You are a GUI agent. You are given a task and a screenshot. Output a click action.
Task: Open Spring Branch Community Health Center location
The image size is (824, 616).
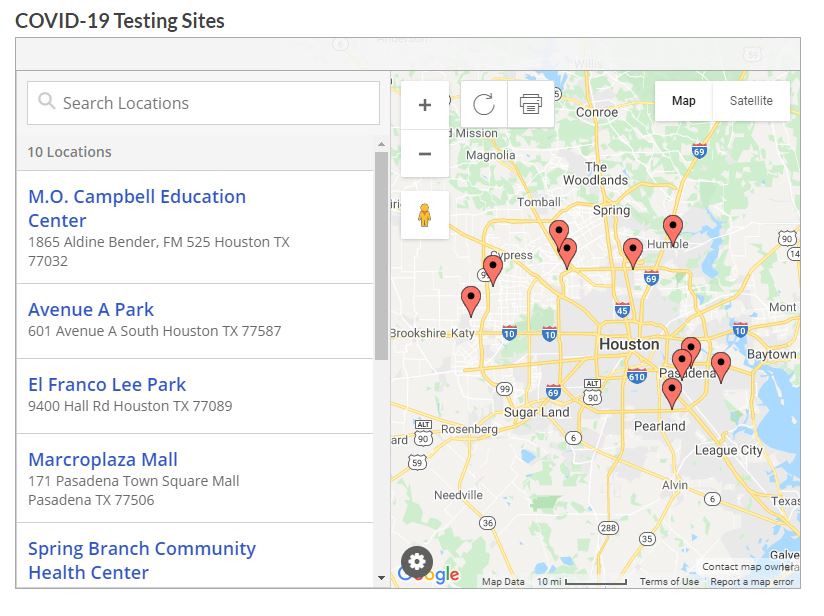[142, 560]
